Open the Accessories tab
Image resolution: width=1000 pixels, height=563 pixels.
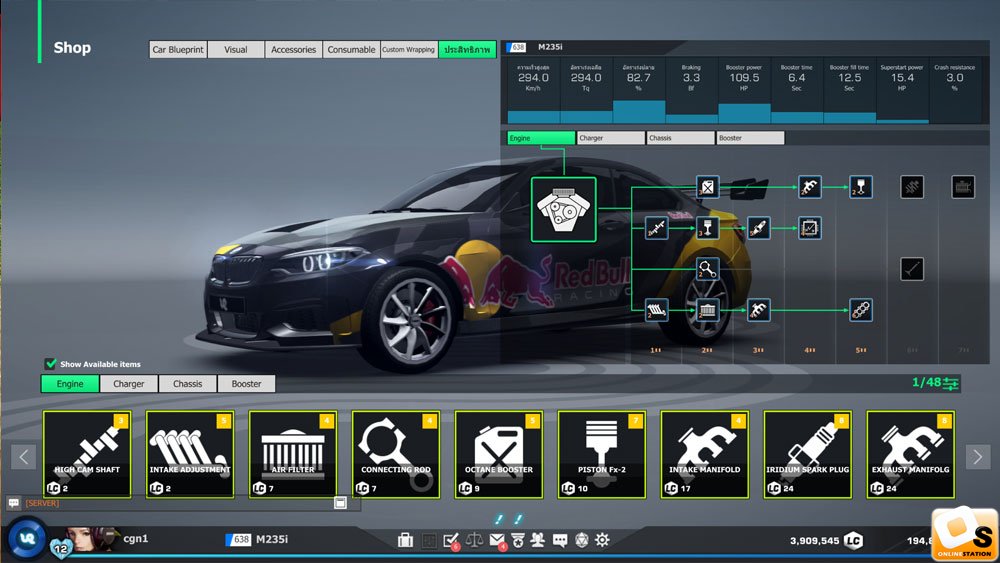[293, 49]
